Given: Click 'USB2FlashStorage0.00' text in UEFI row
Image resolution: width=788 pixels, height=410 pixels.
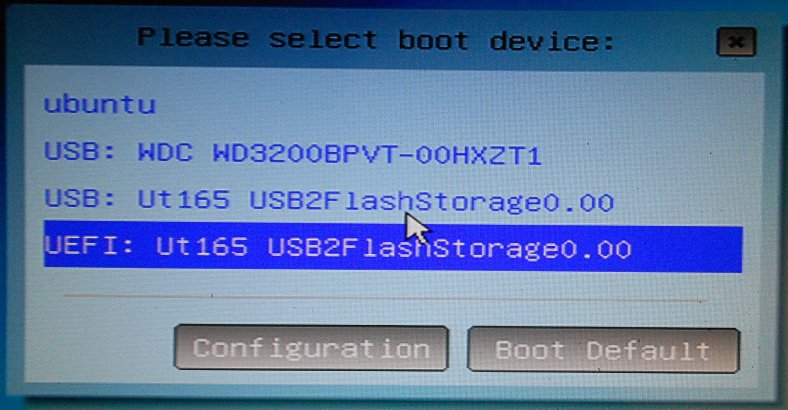Looking at the screenshot, I should (449, 248).
